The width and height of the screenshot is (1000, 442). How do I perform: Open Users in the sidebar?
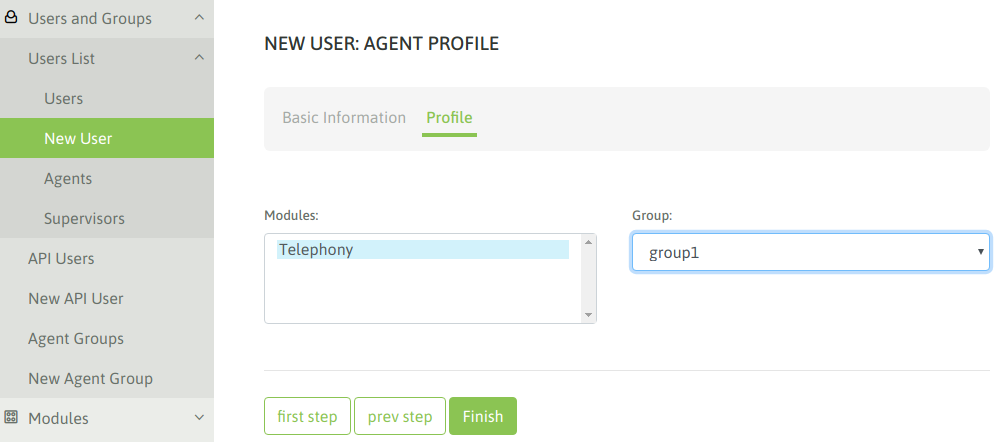pos(64,99)
